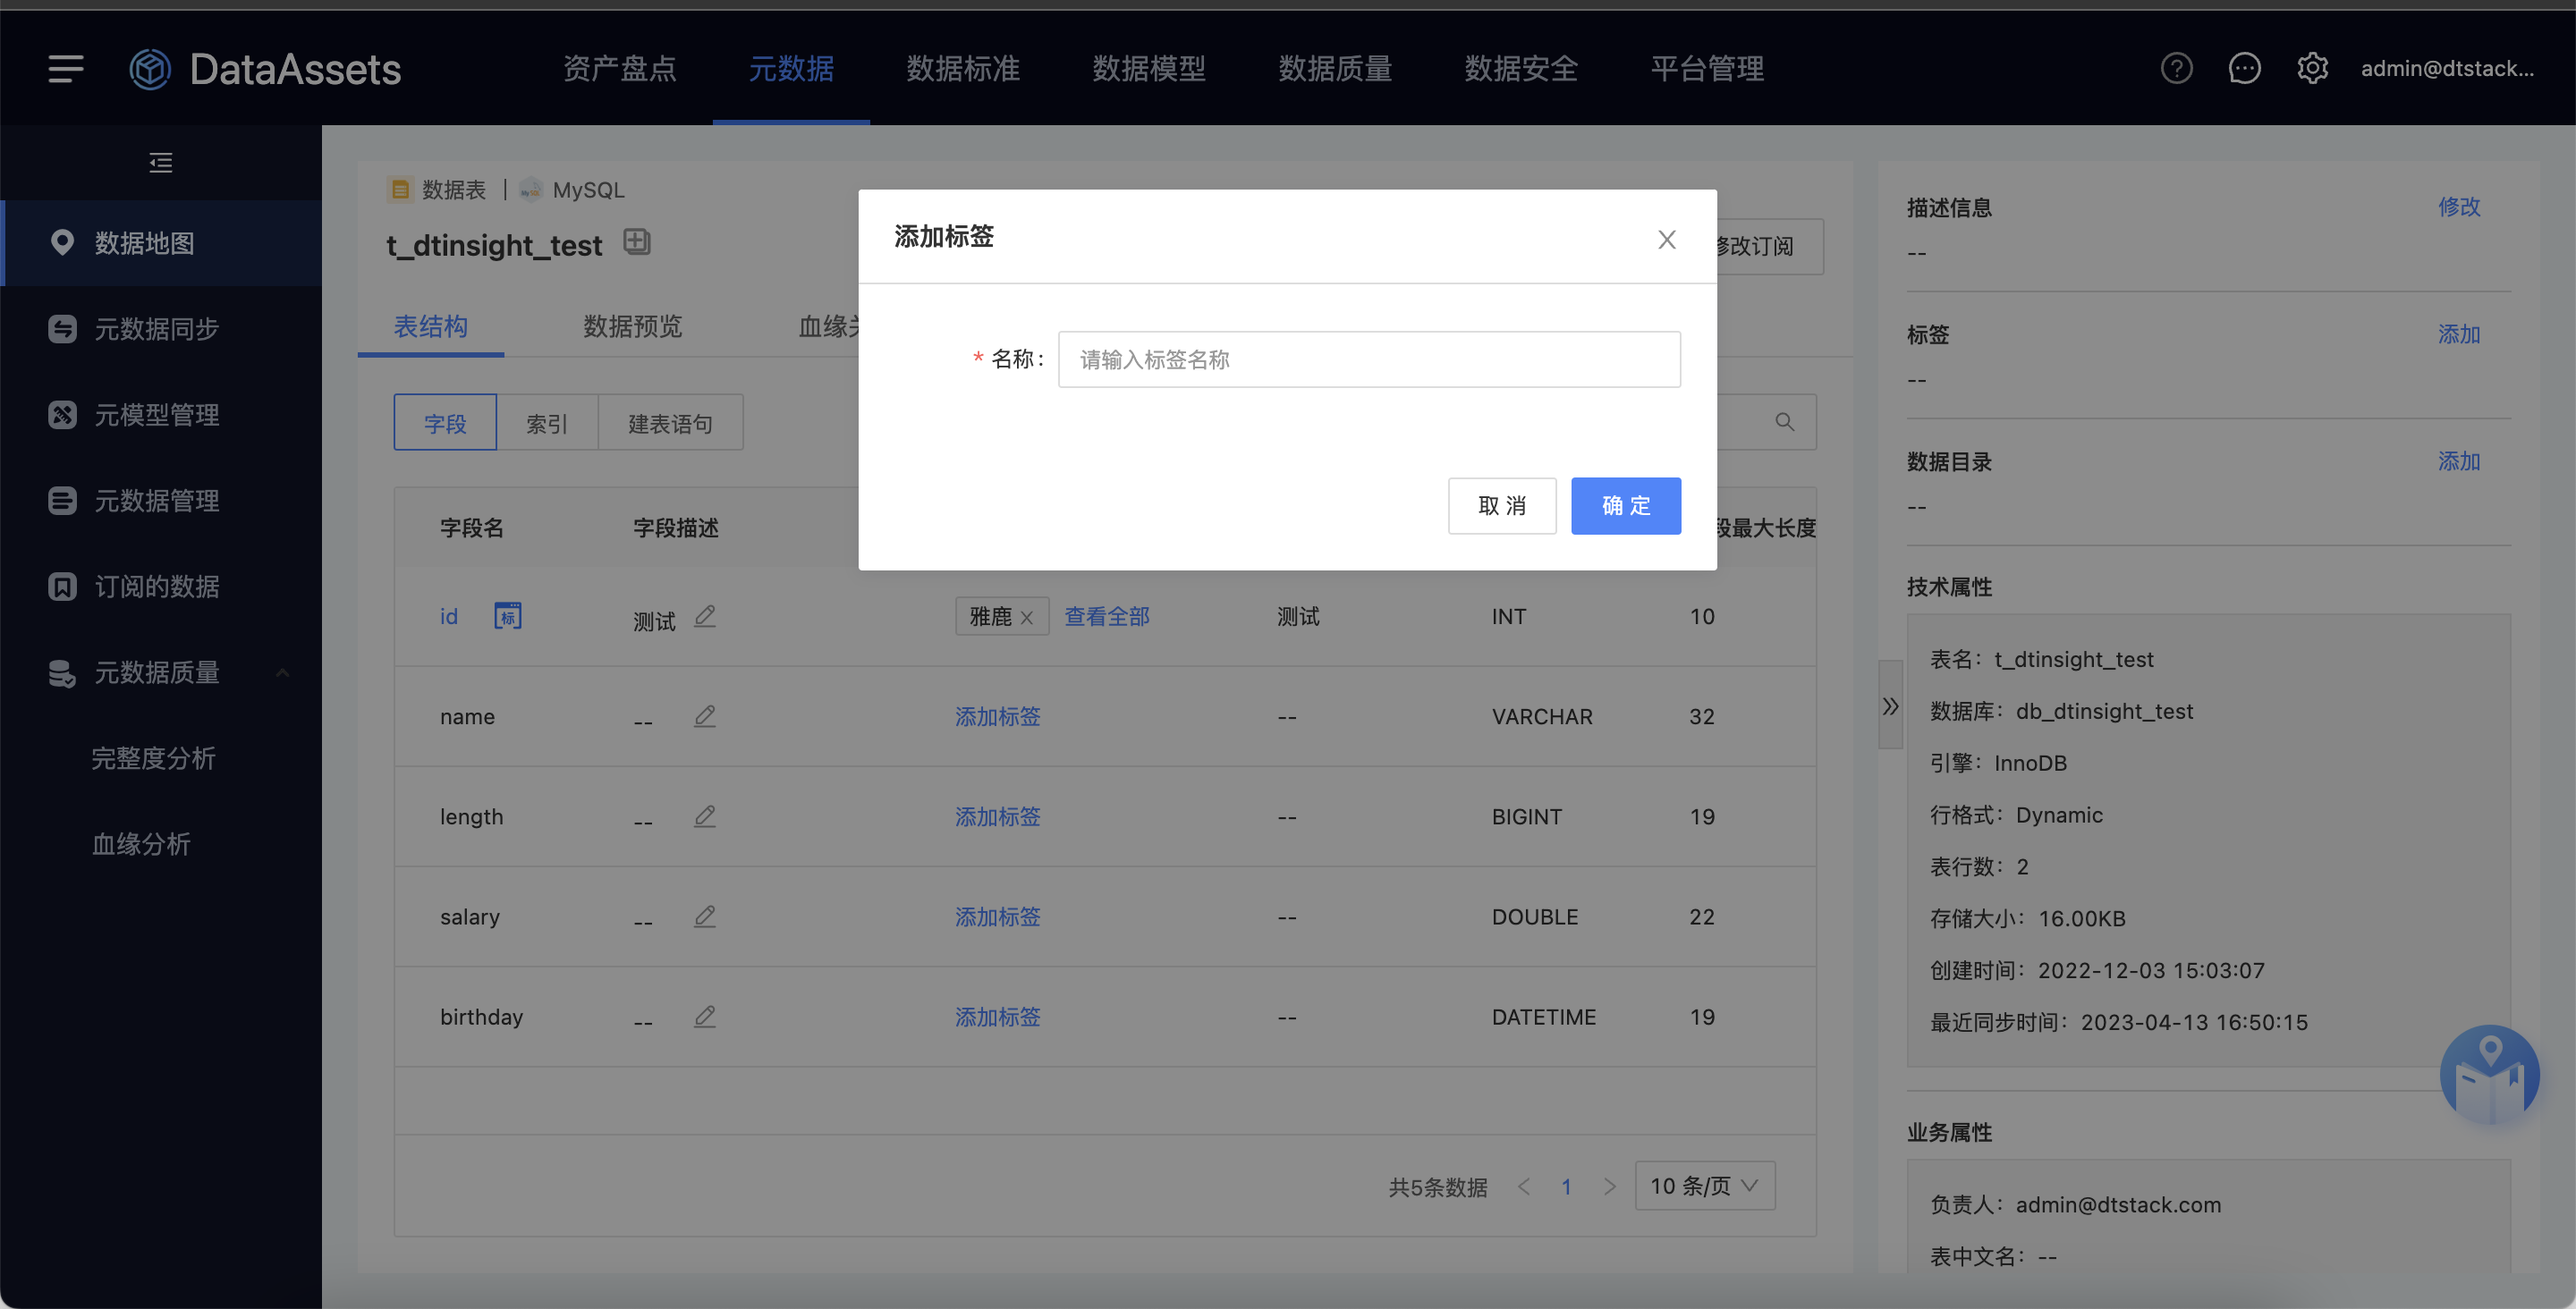Open 完整度分析 in sidebar

(x=154, y=759)
